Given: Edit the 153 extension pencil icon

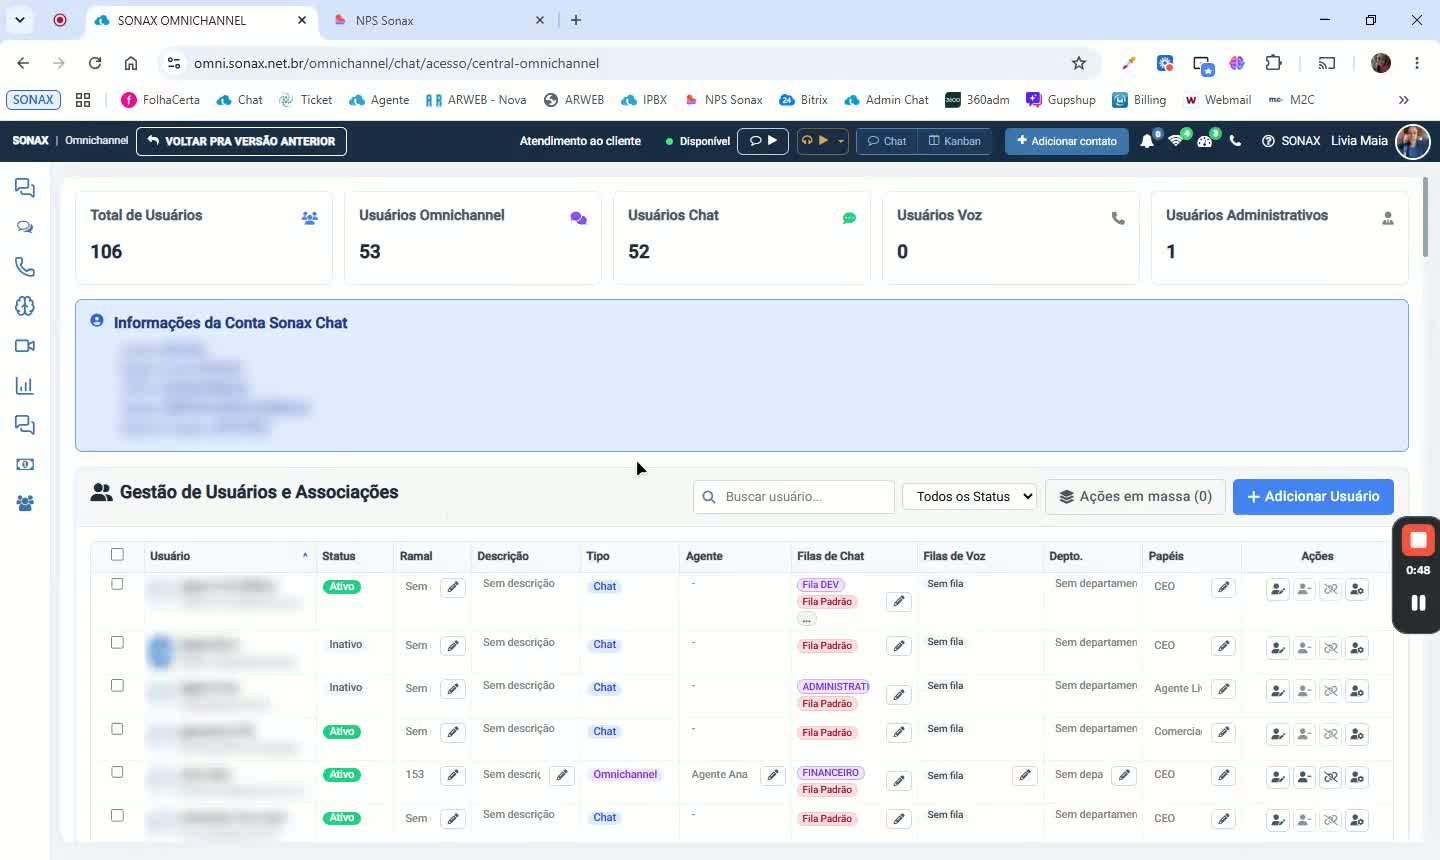Looking at the screenshot, I should click(x=453, y=775).
